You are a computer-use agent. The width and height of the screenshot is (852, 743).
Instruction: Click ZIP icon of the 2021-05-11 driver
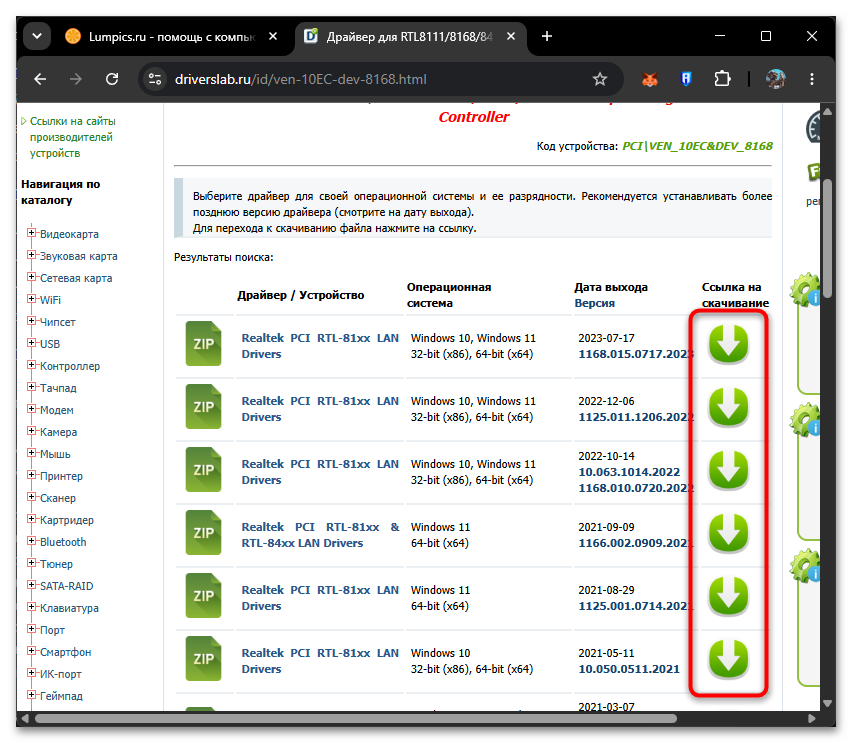point(203,659)
